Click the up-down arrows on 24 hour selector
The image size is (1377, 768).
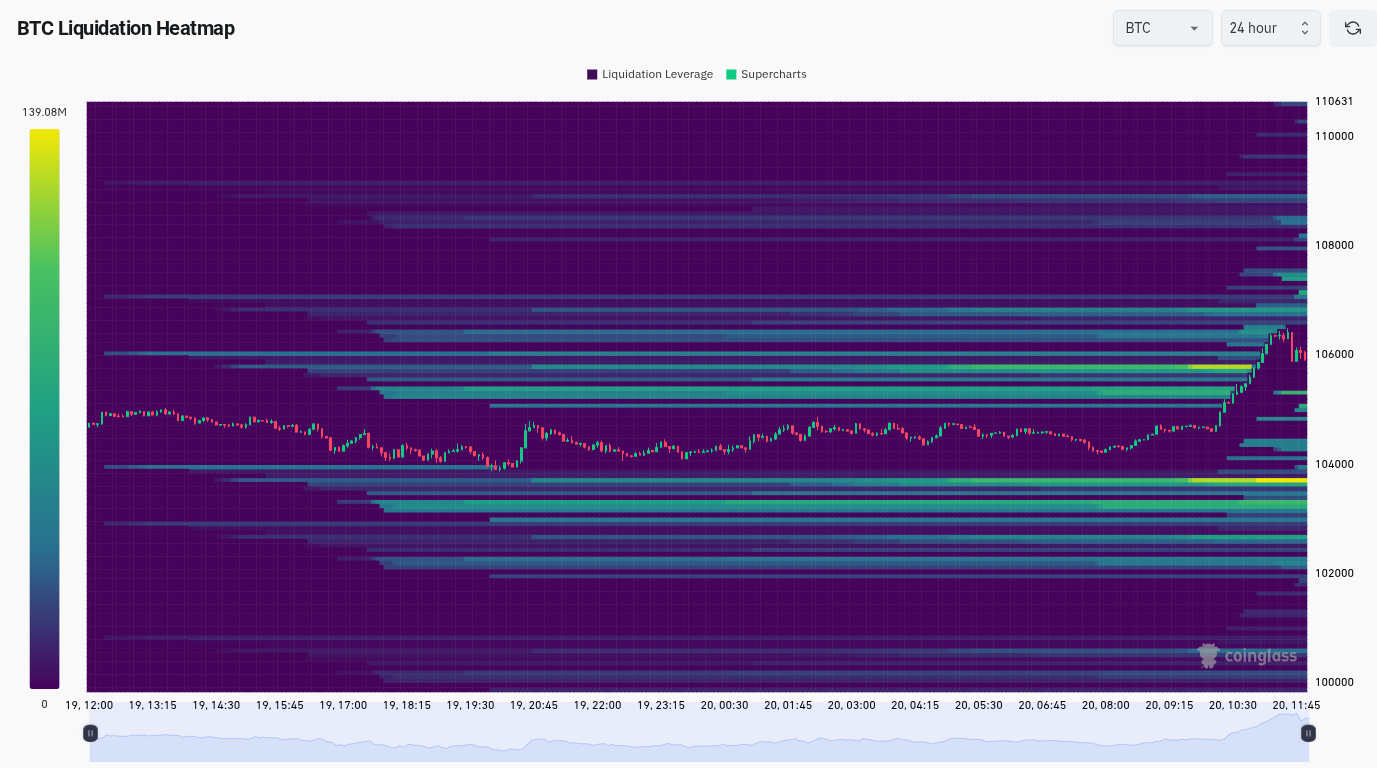pyautogui.click(x=1304, y=28)
